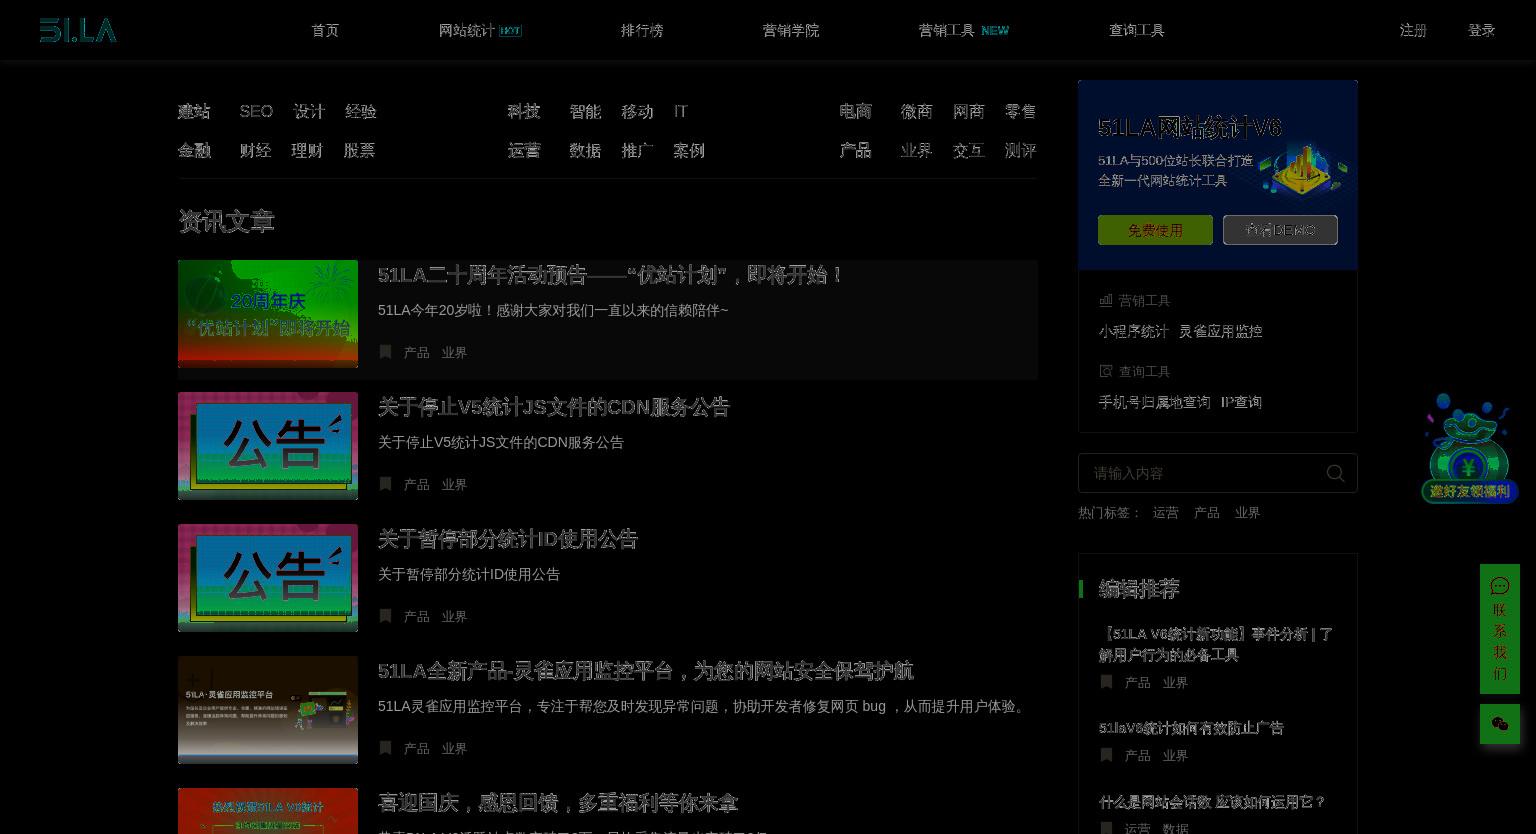The image size is (1536, 834).
Task: Select the 微商 category
Action: pyautogui.click(x=916, y=111)
